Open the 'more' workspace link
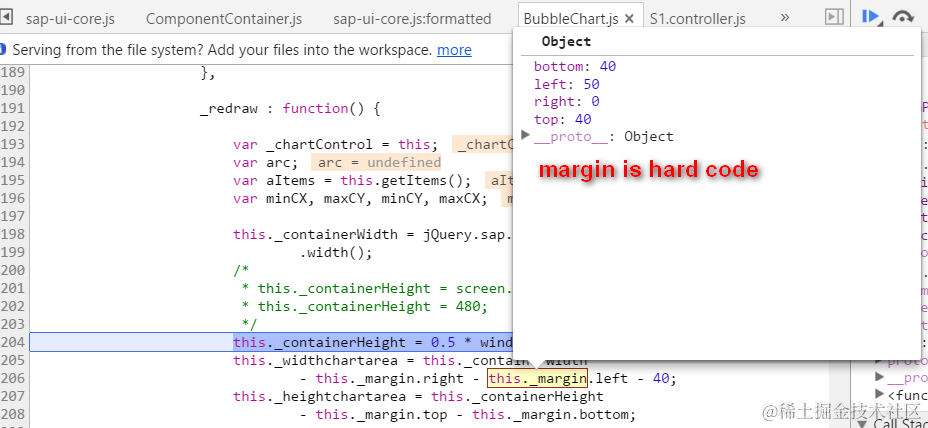The height and width of the screenshot is (428, 928). (x=454, y=50)
